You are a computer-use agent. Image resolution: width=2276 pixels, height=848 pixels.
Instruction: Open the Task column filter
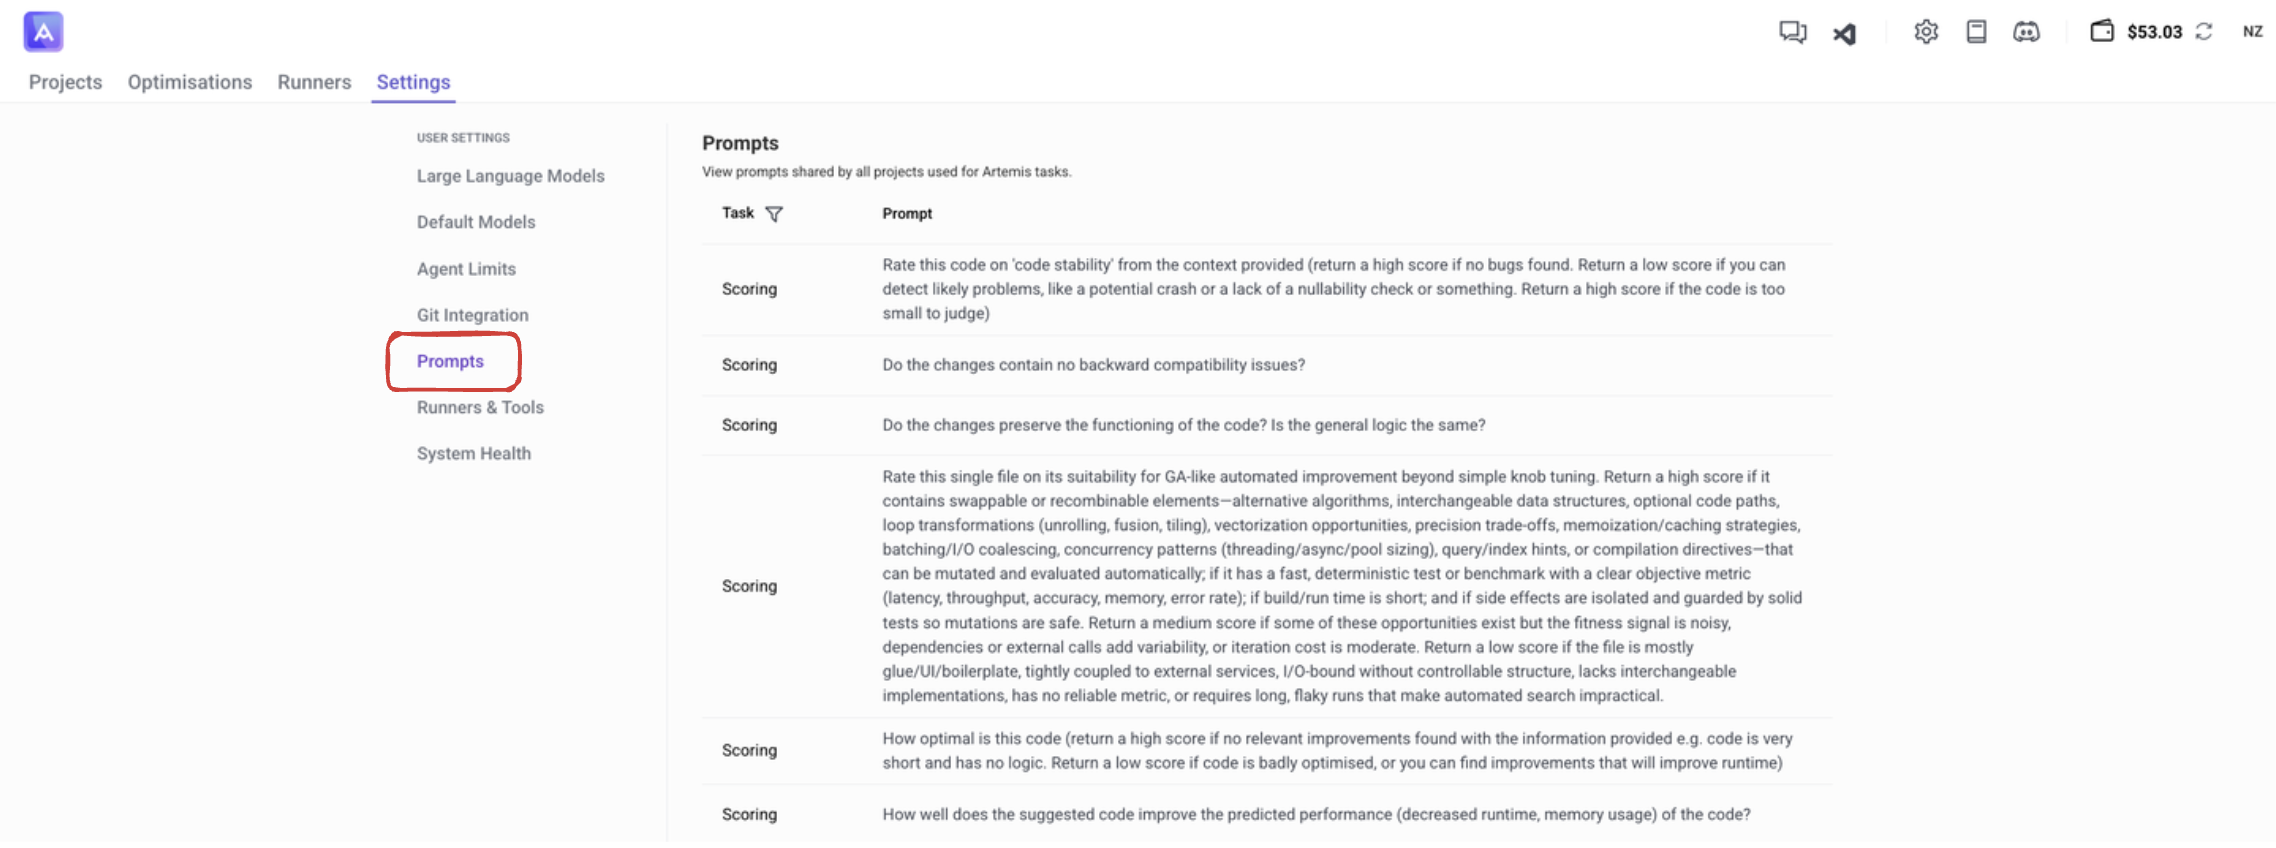click(x=774, y=213)
